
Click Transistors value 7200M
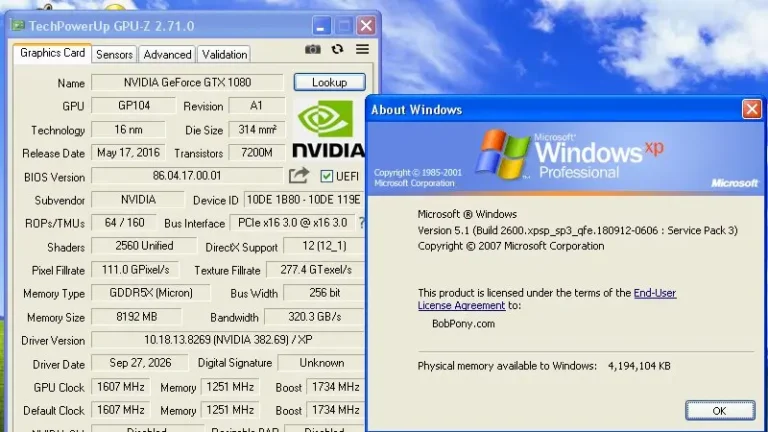click(257, 153)
